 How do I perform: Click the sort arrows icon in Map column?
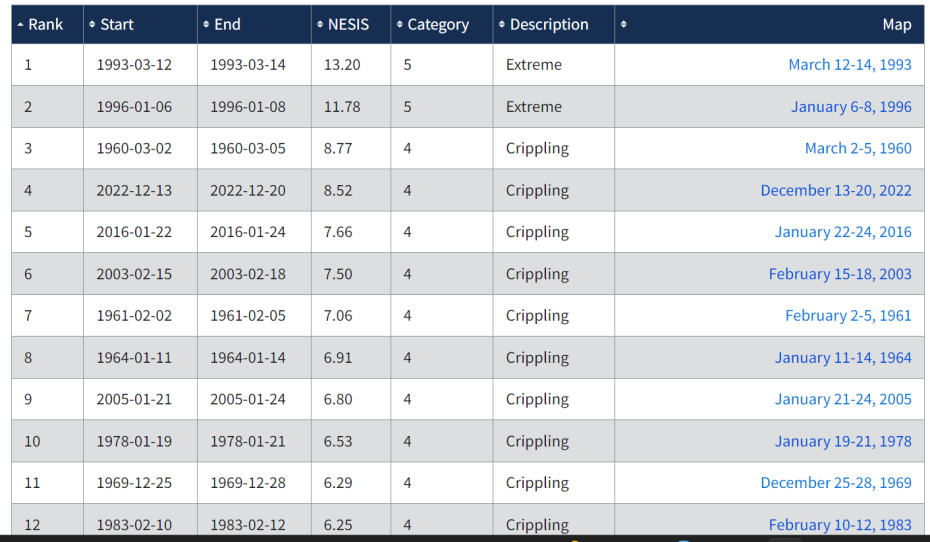(624, 24)
